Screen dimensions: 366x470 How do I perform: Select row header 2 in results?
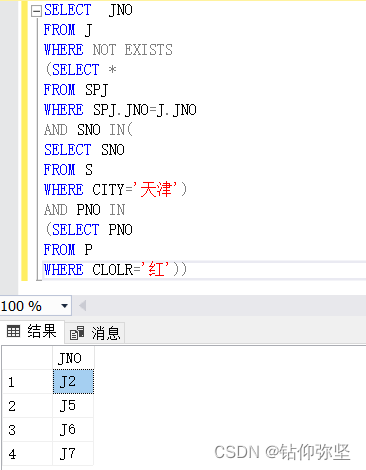click(27, 406)
